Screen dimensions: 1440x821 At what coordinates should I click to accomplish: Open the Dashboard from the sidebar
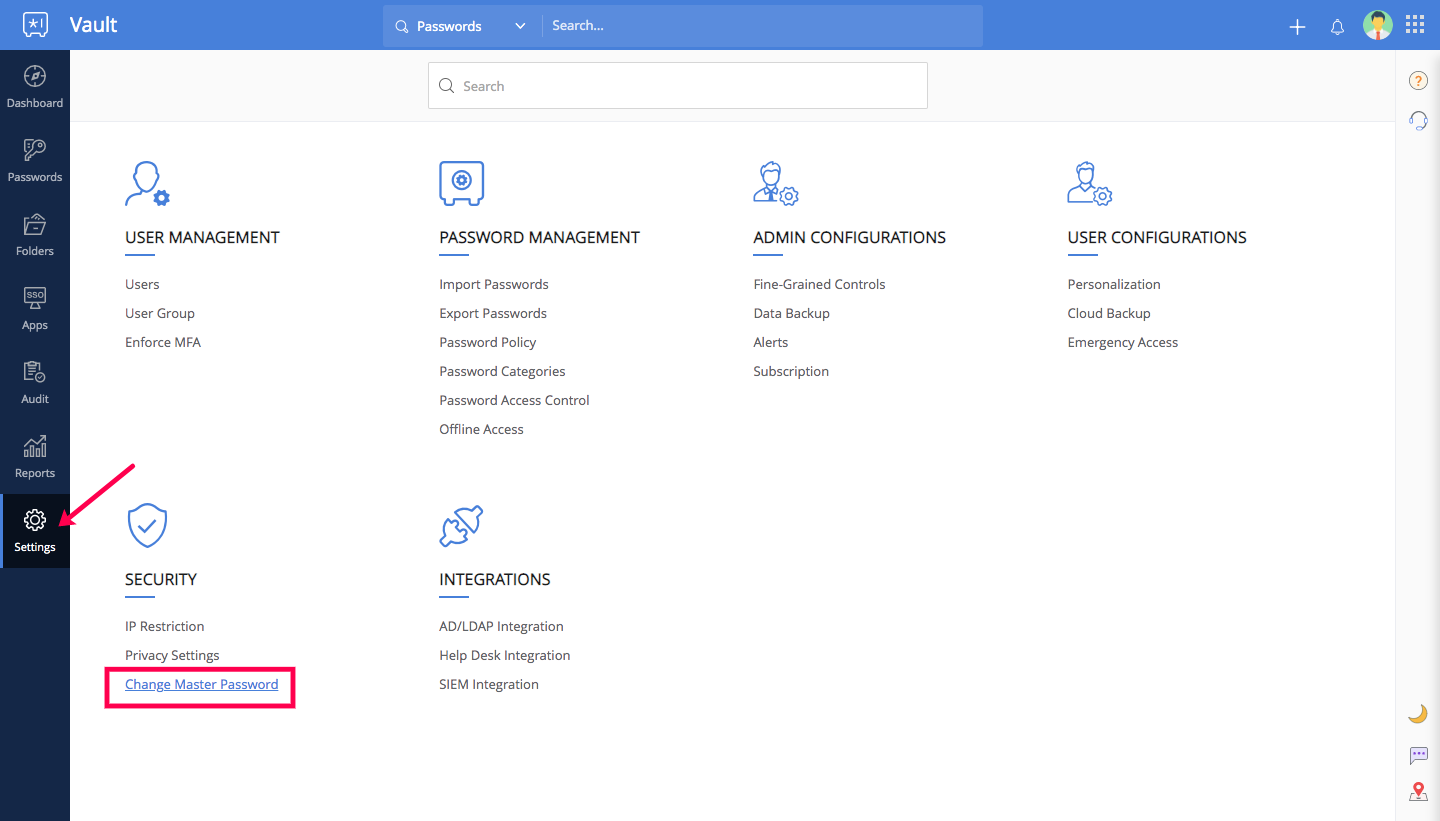[x=35, y=87]
